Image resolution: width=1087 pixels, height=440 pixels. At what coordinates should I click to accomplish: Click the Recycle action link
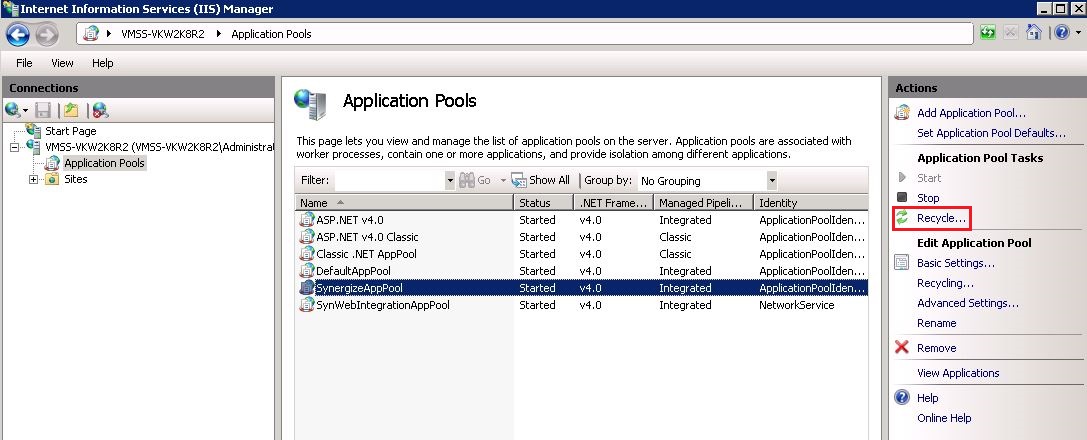click(941, 218)
